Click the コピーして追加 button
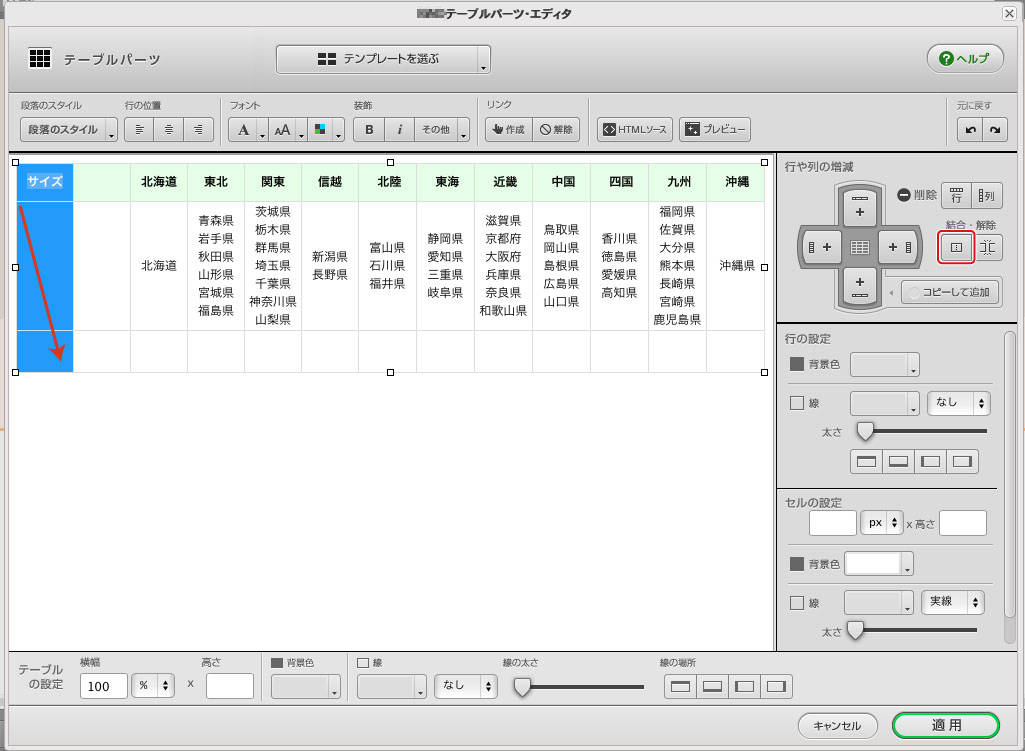Viewport: 1025px width, 751px height. click(951, 292)
